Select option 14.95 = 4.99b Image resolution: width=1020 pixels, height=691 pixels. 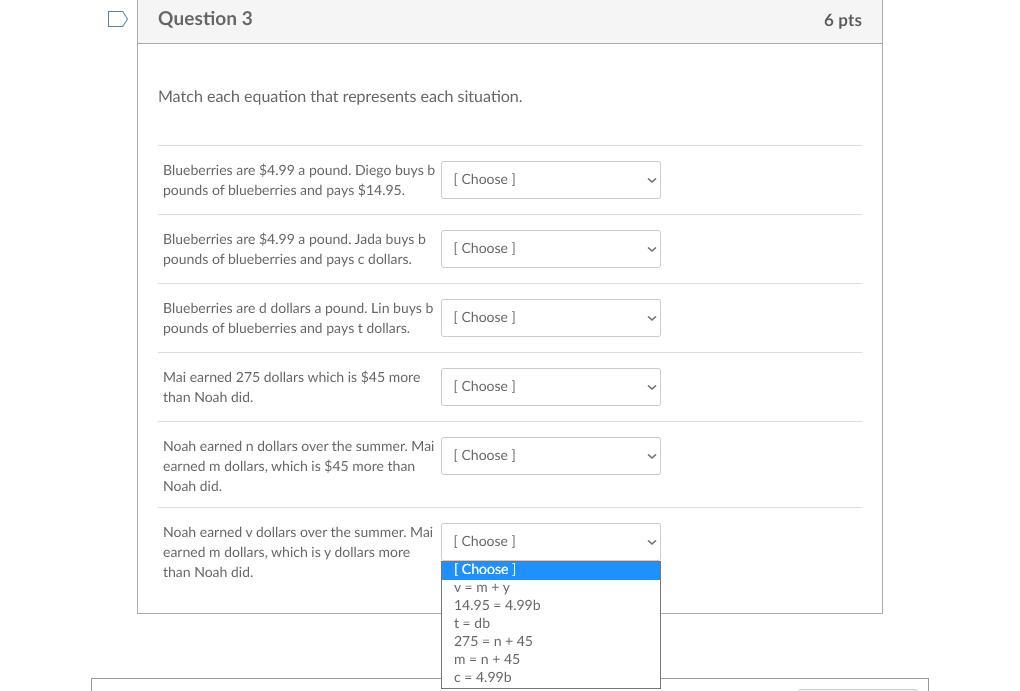point(497,606)
